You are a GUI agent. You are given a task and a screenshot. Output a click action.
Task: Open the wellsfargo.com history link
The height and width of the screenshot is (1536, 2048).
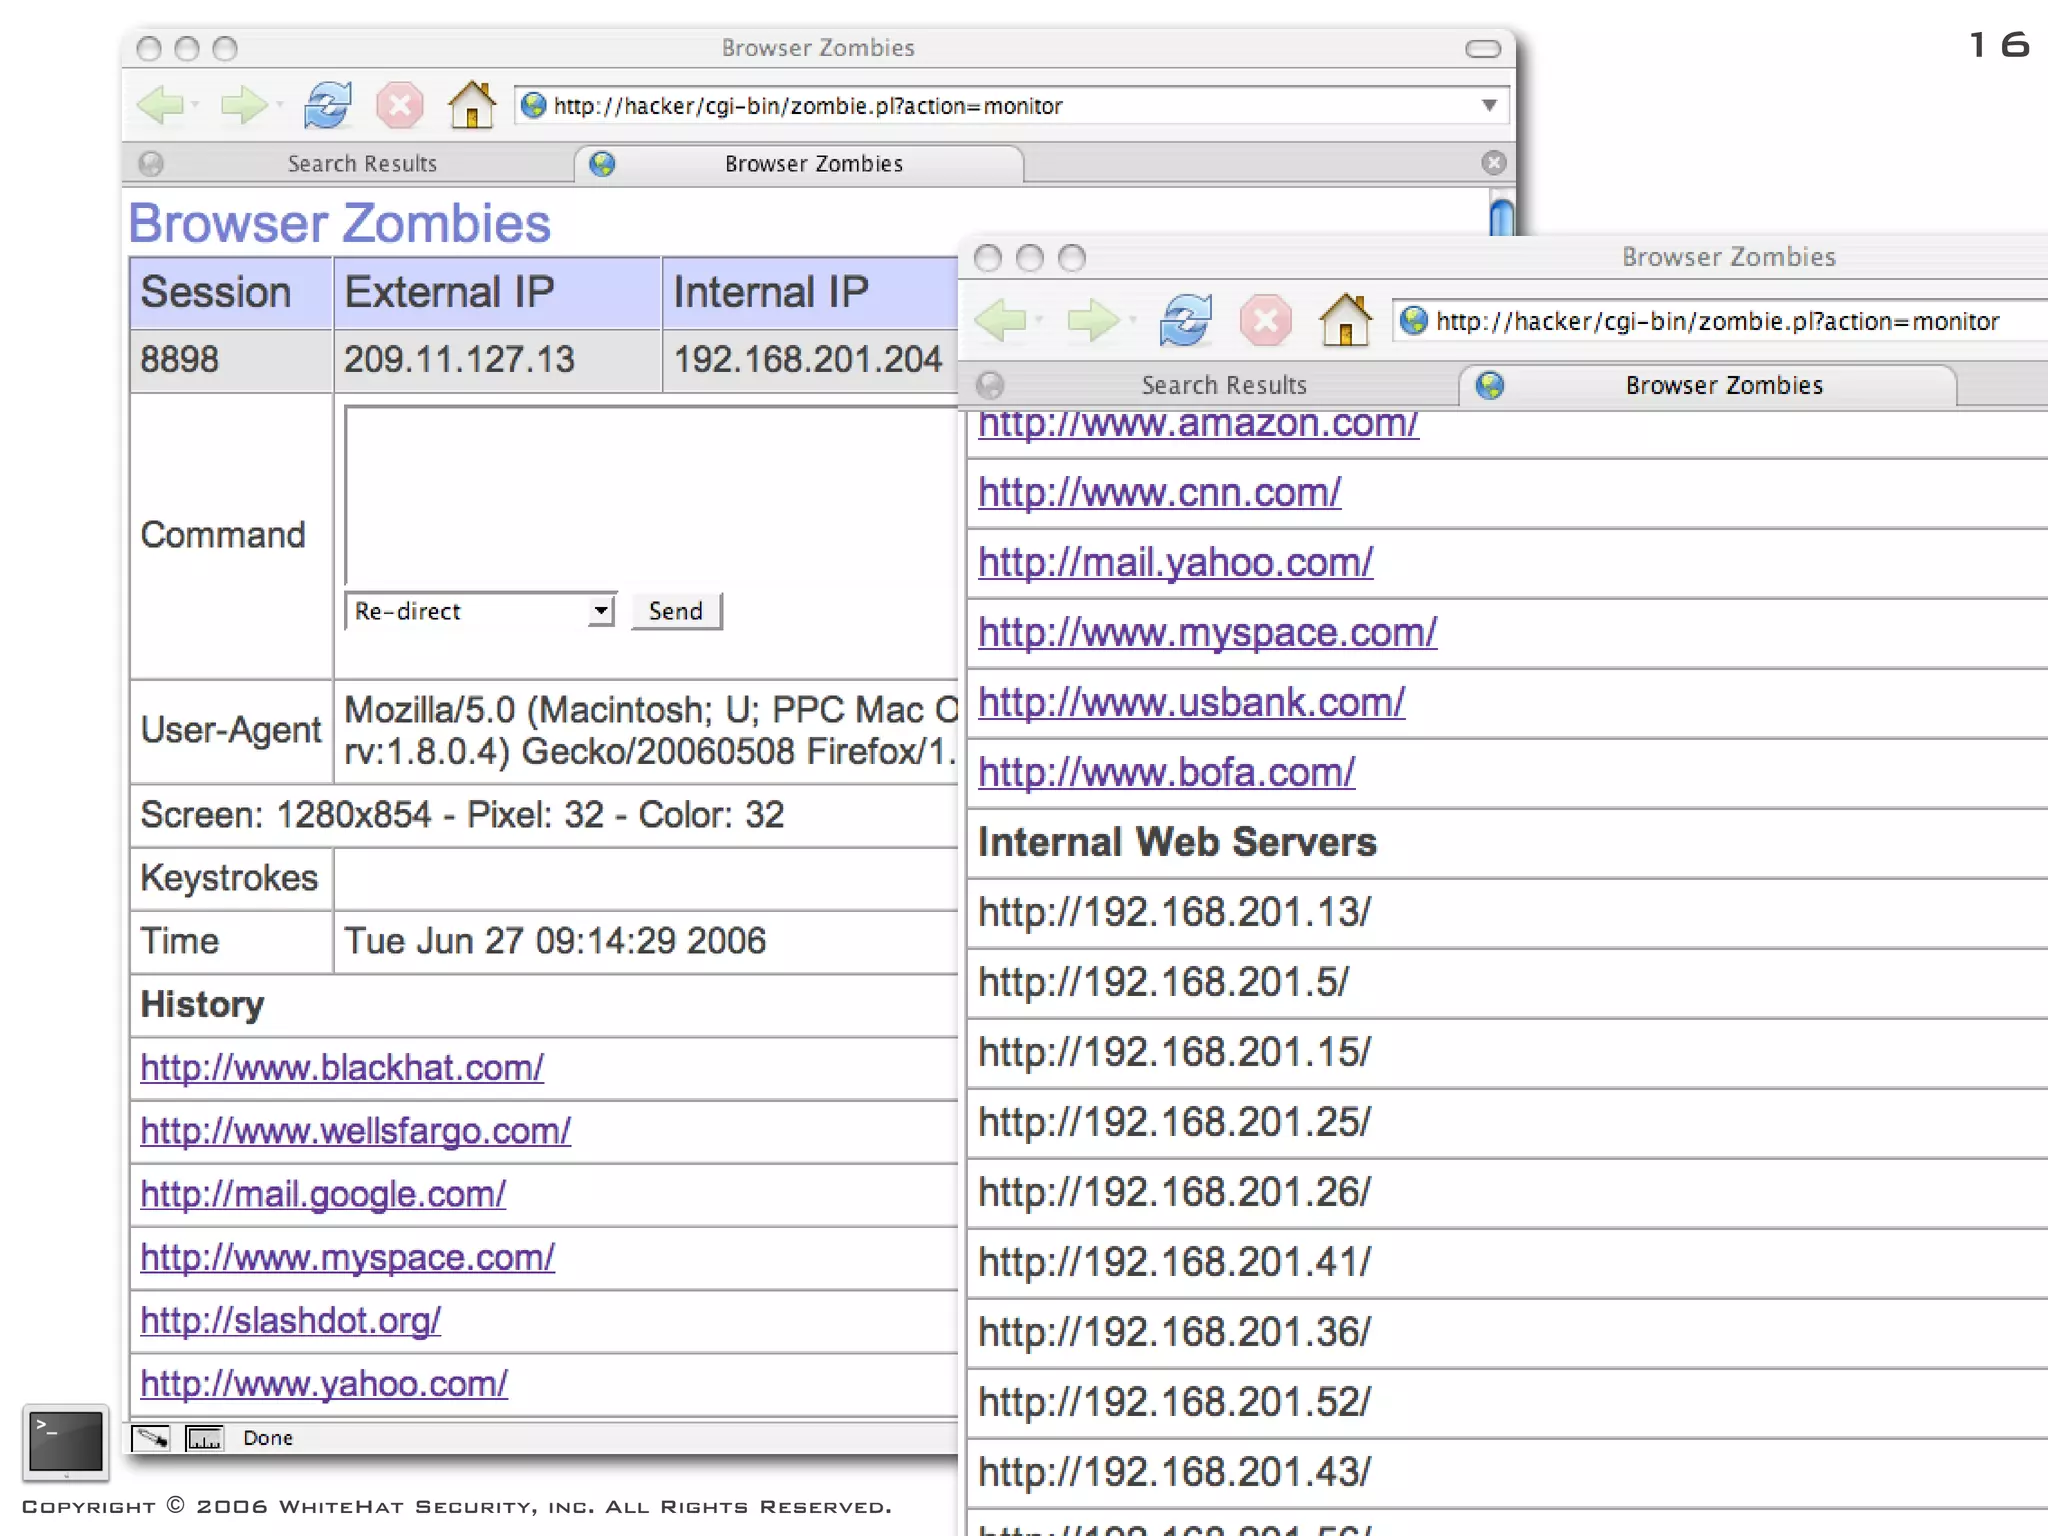tap(355, 1131)
